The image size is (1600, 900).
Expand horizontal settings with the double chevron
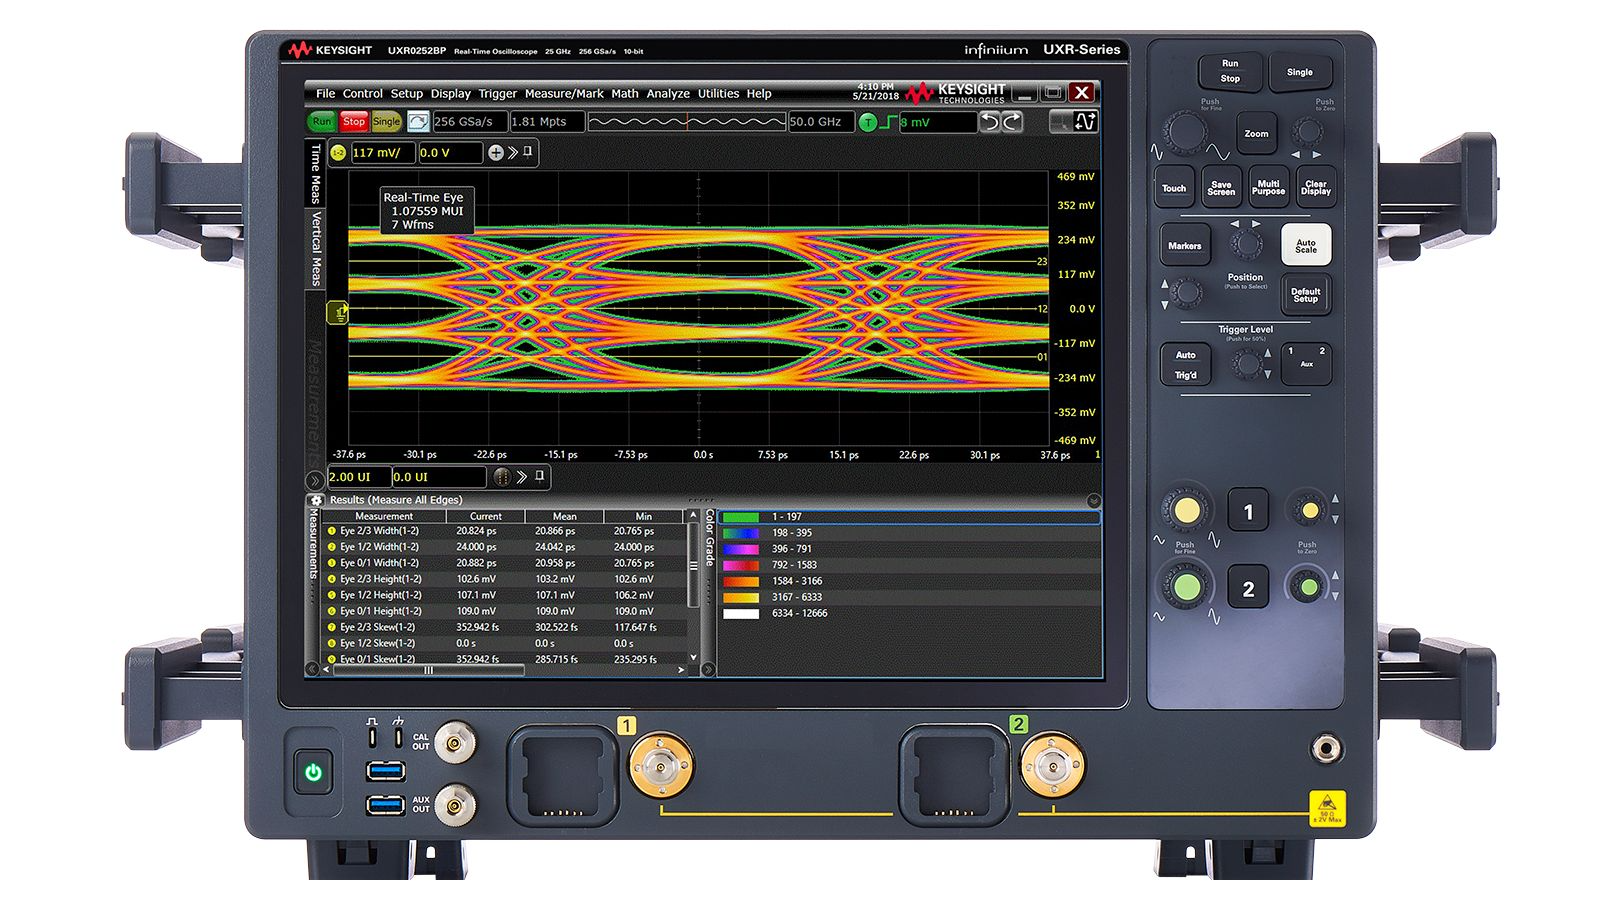pos(521,477)
